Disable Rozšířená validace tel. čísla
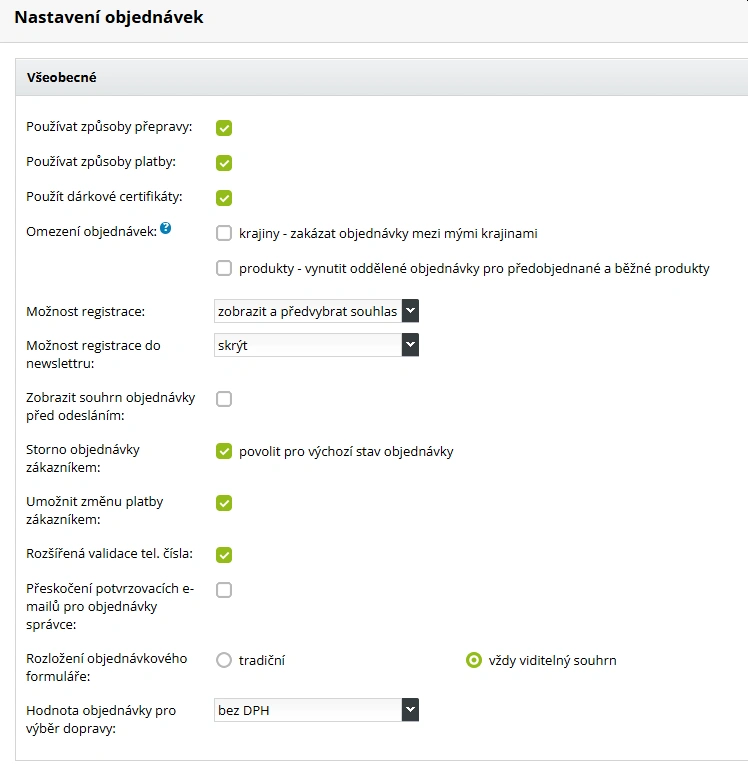 tap(224, 555)
